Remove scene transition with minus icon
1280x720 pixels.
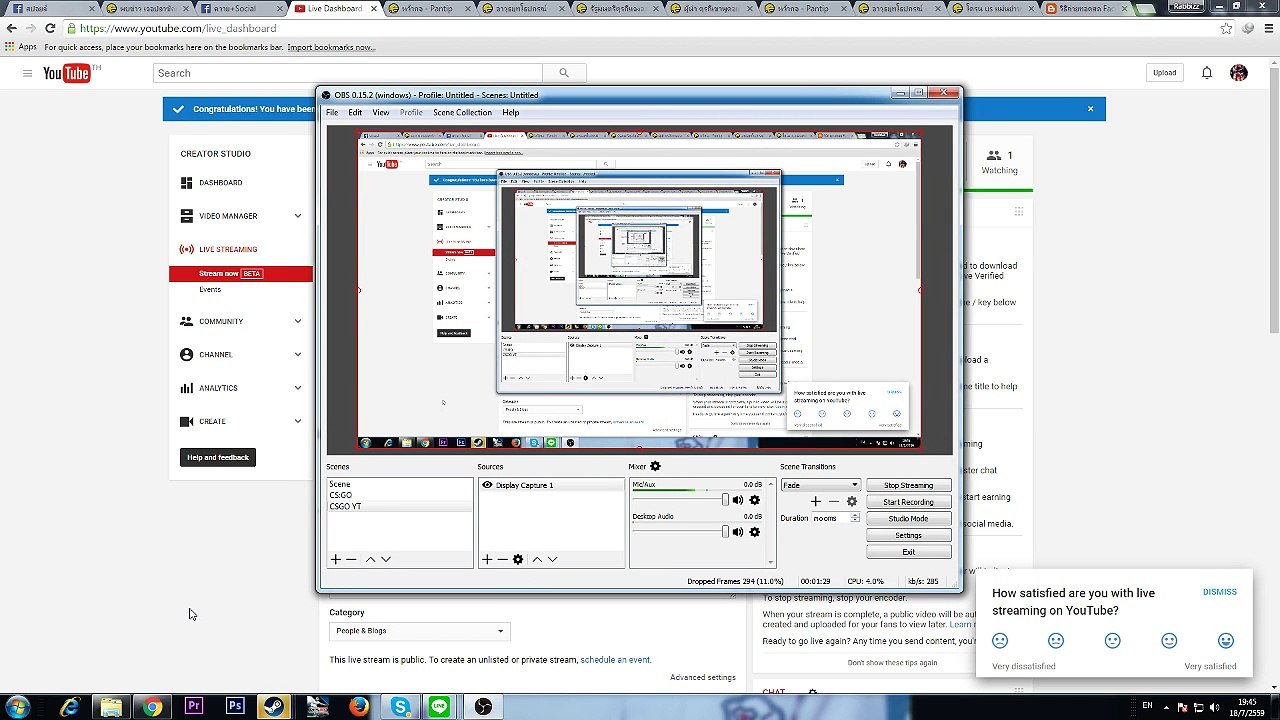pos(833,502)
